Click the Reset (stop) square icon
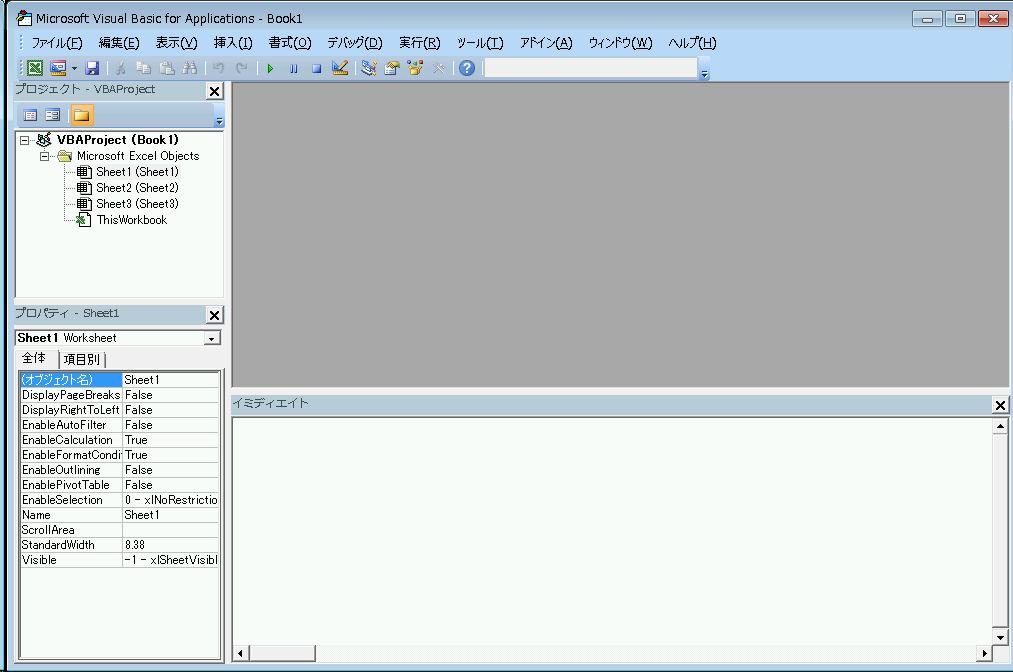1013x672 pixels. [x=316, y=69]
